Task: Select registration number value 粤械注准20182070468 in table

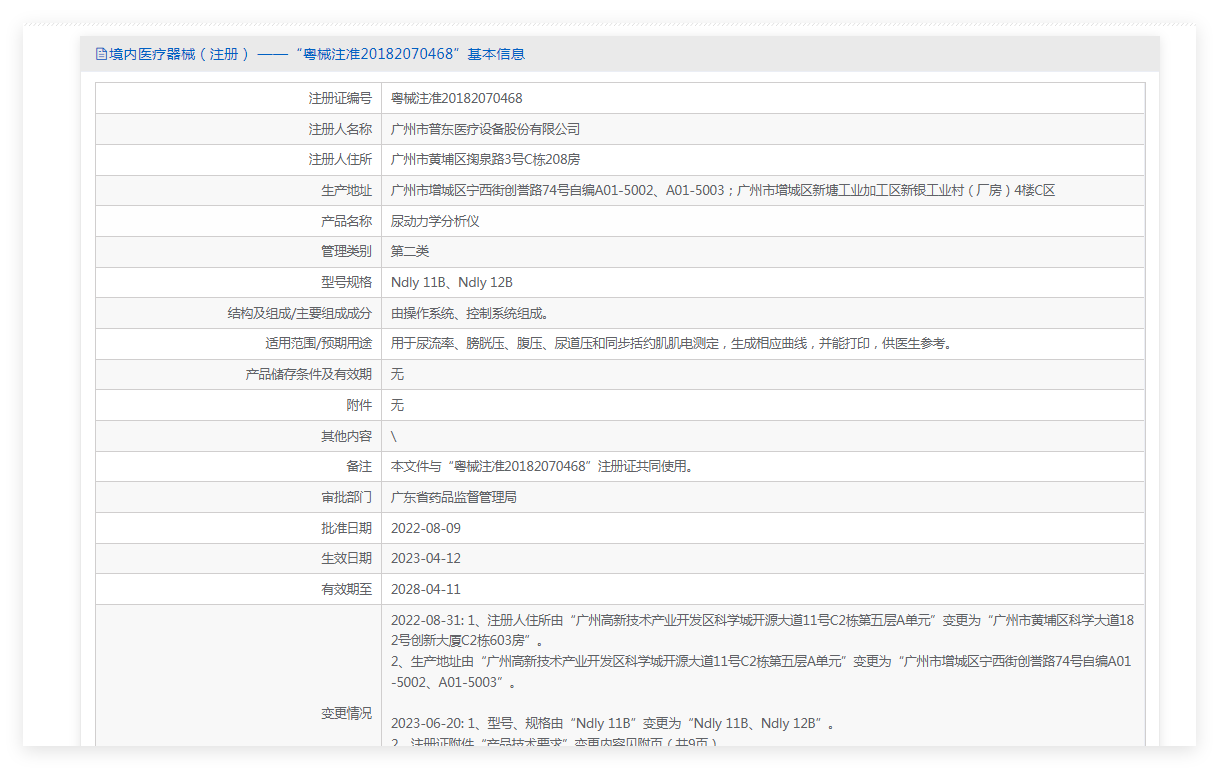Action: click(456, 98)
